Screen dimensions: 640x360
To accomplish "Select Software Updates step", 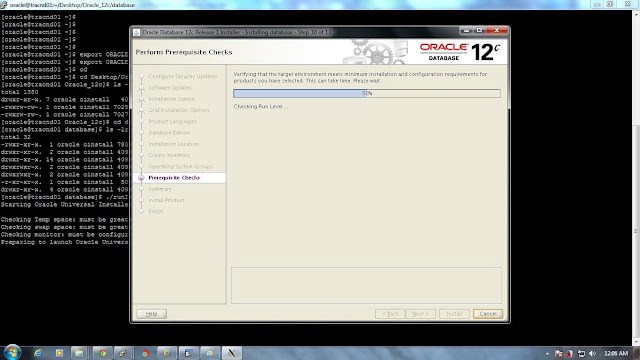I will click(x=170, y=88).
